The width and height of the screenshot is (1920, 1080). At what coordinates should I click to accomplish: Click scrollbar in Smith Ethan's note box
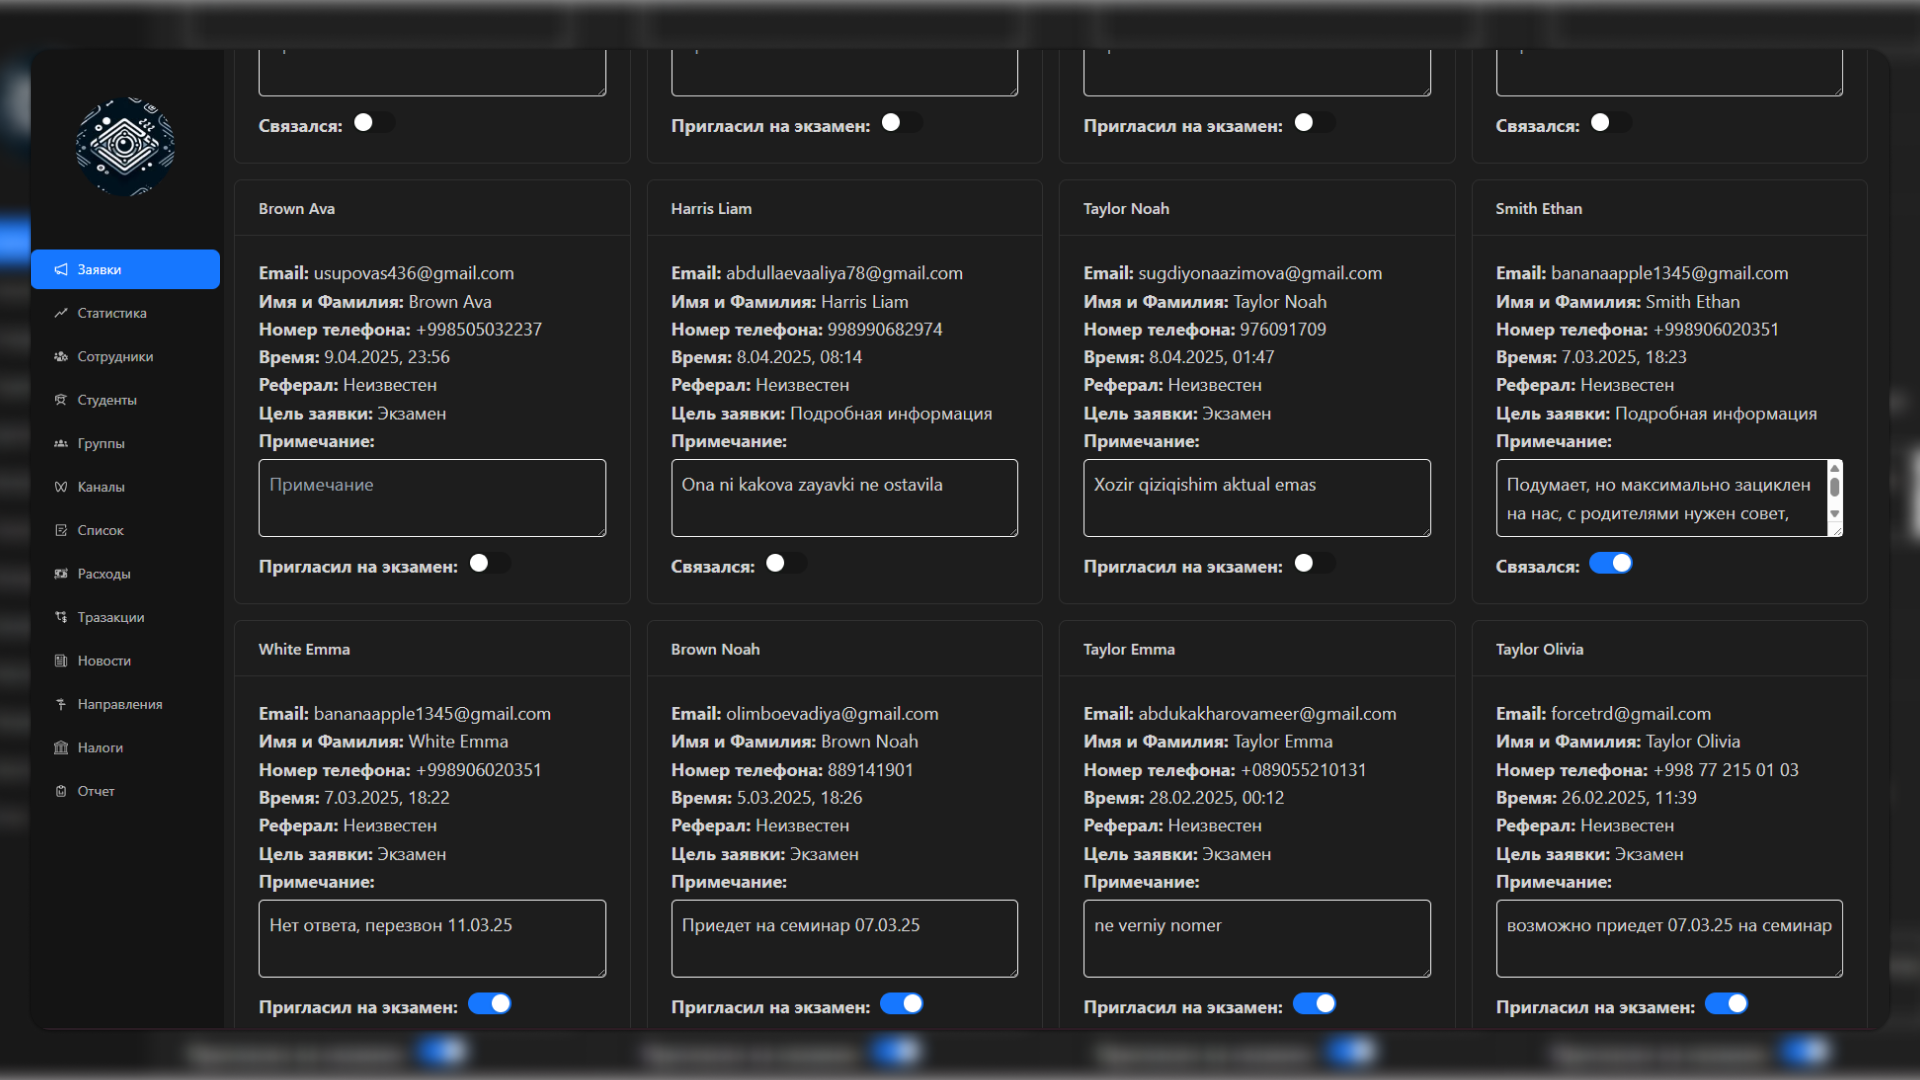click(1834, 487)
